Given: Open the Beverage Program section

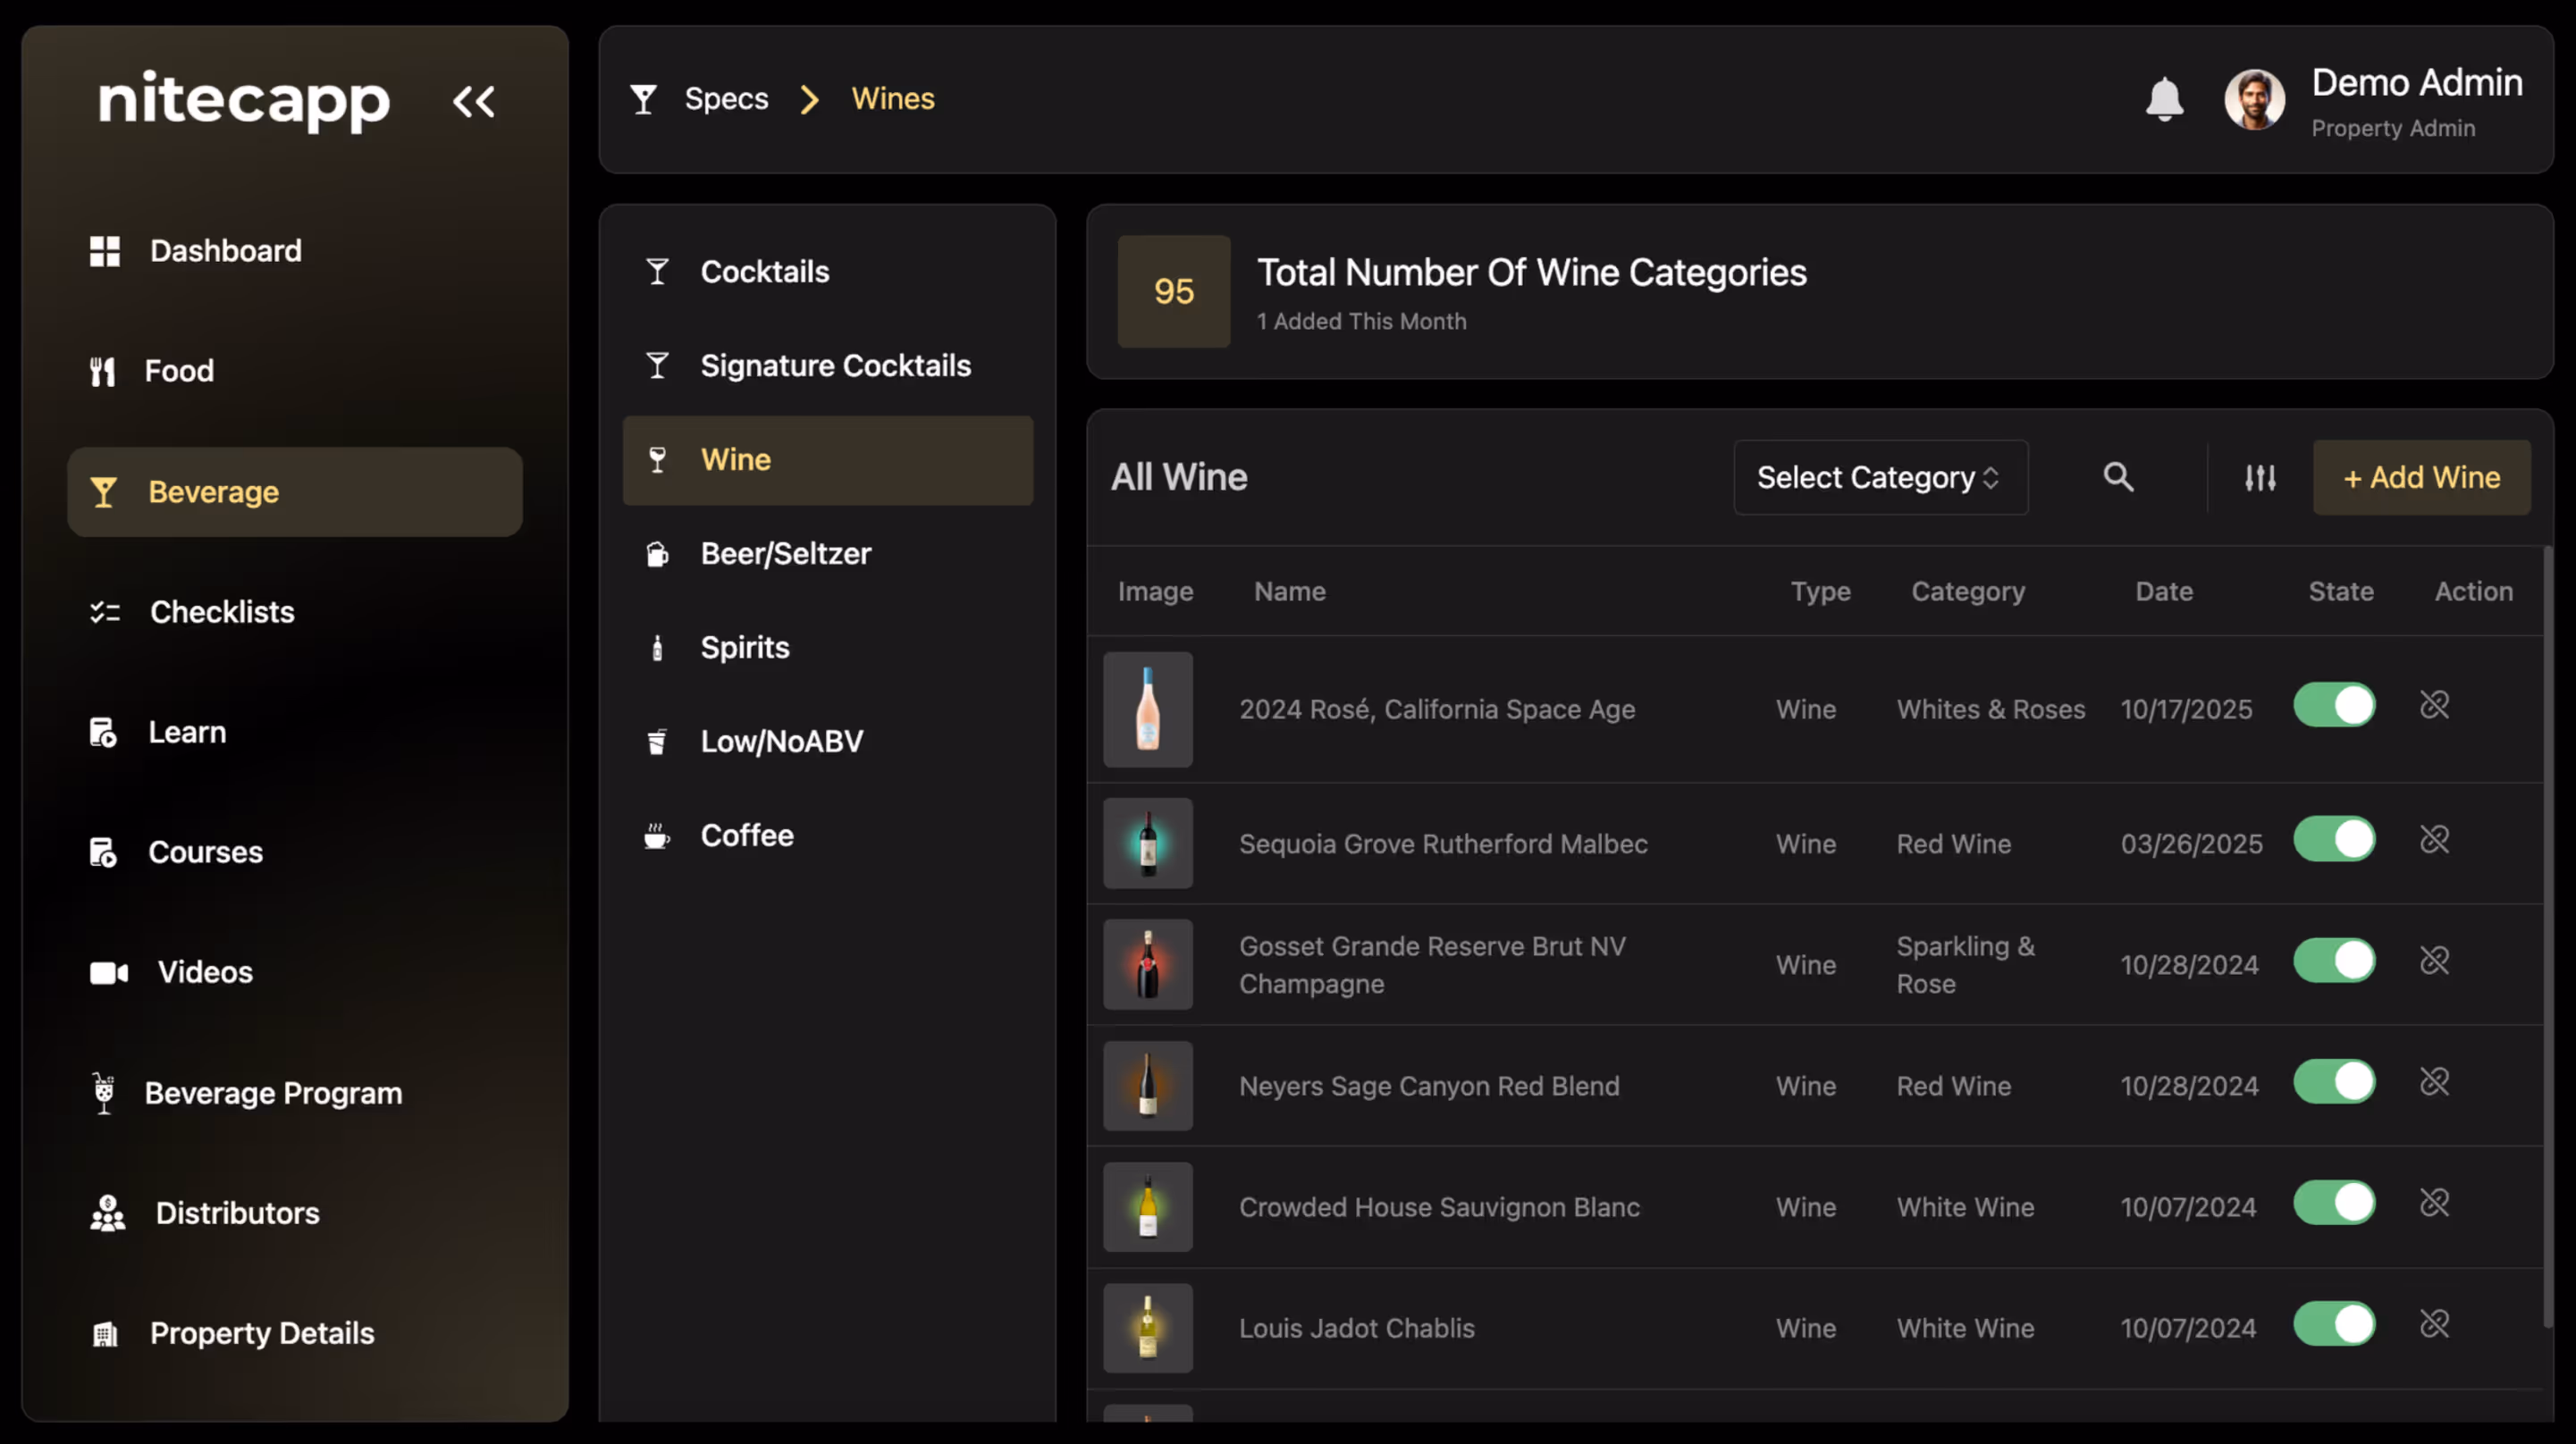Looking at the screenshot, I should pos(274,1092).
